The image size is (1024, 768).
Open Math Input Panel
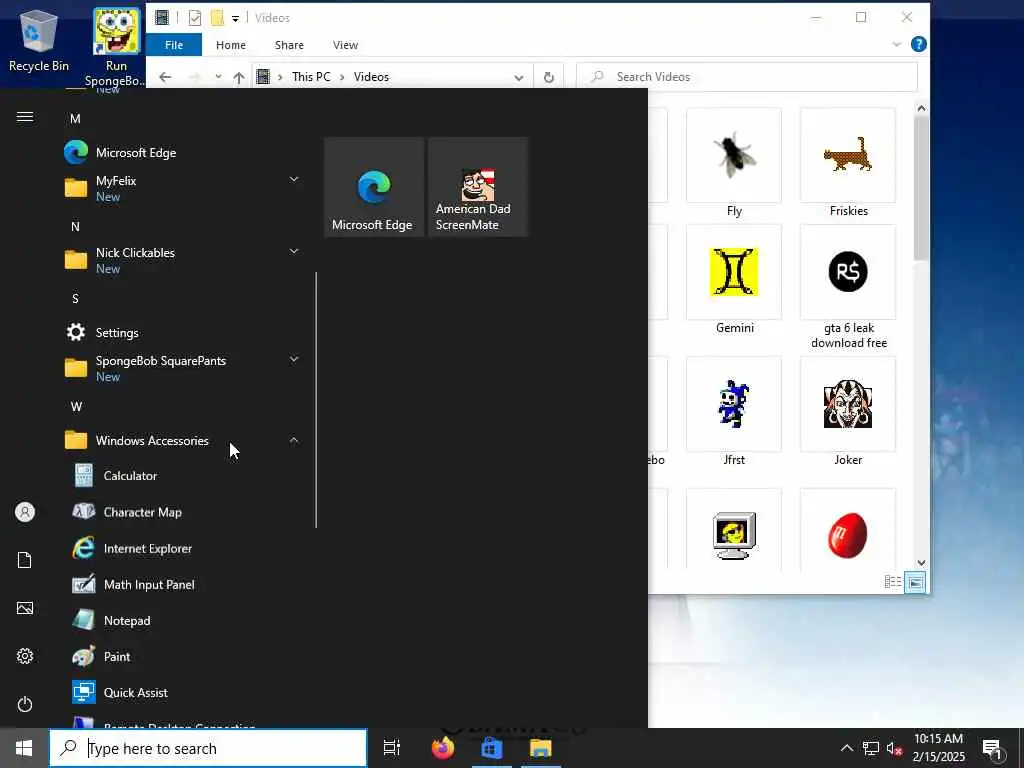click(x=181, y=584)
